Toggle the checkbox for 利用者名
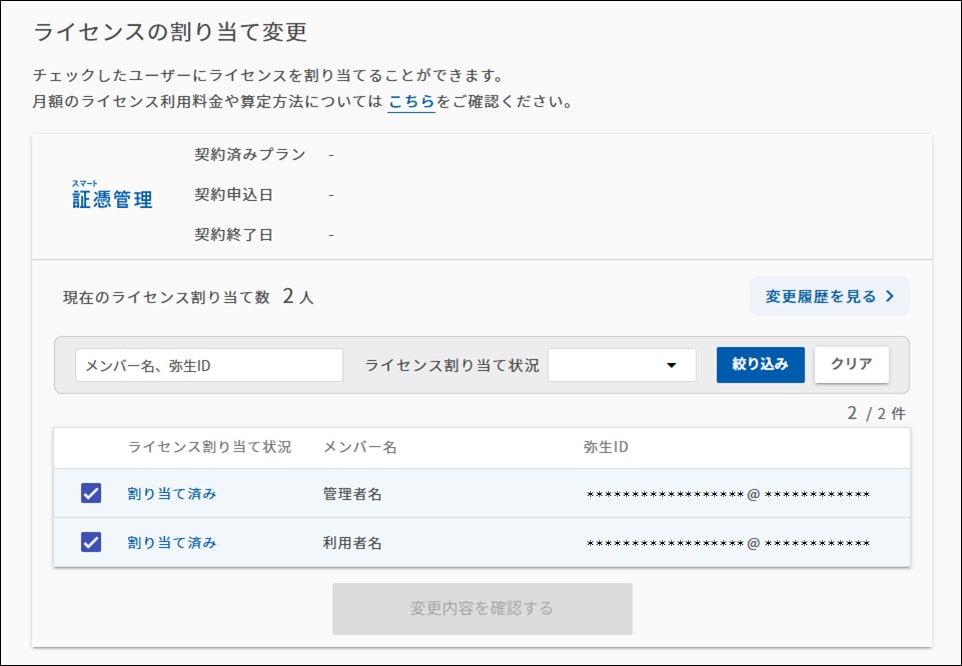962x666 pixels. point(91,542)
